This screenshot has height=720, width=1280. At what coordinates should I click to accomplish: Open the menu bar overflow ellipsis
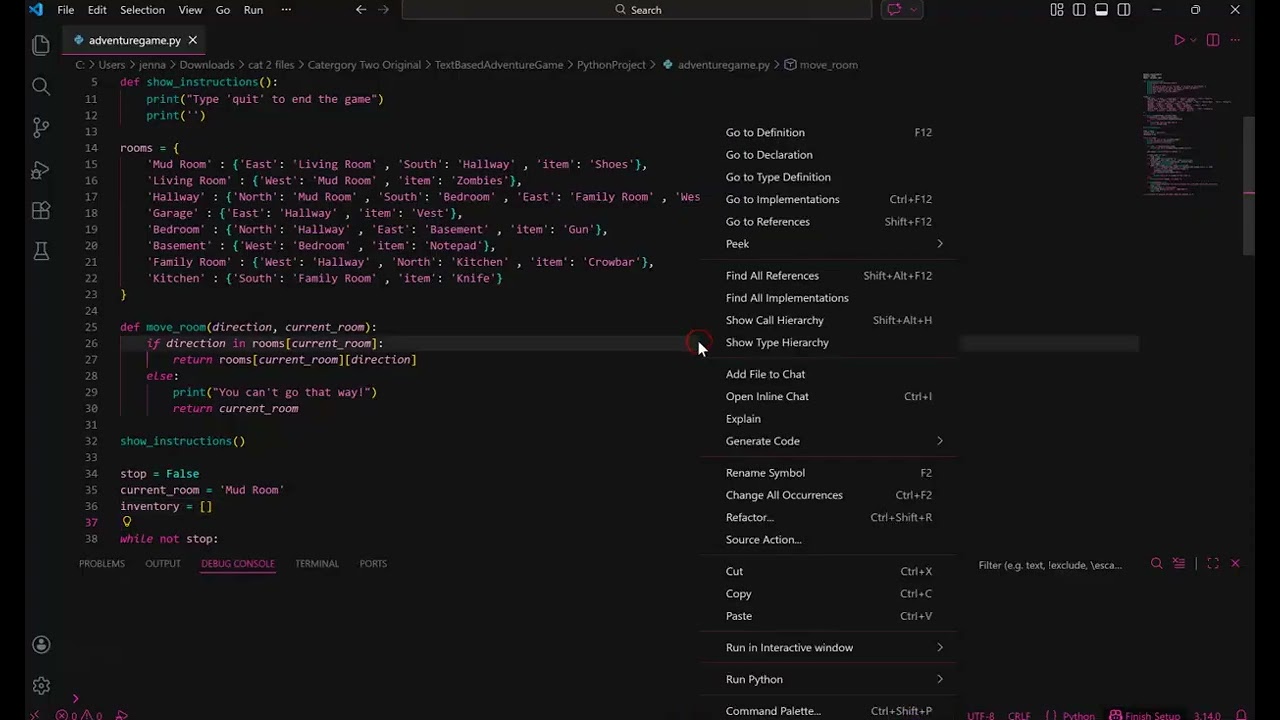coord(286,10)
